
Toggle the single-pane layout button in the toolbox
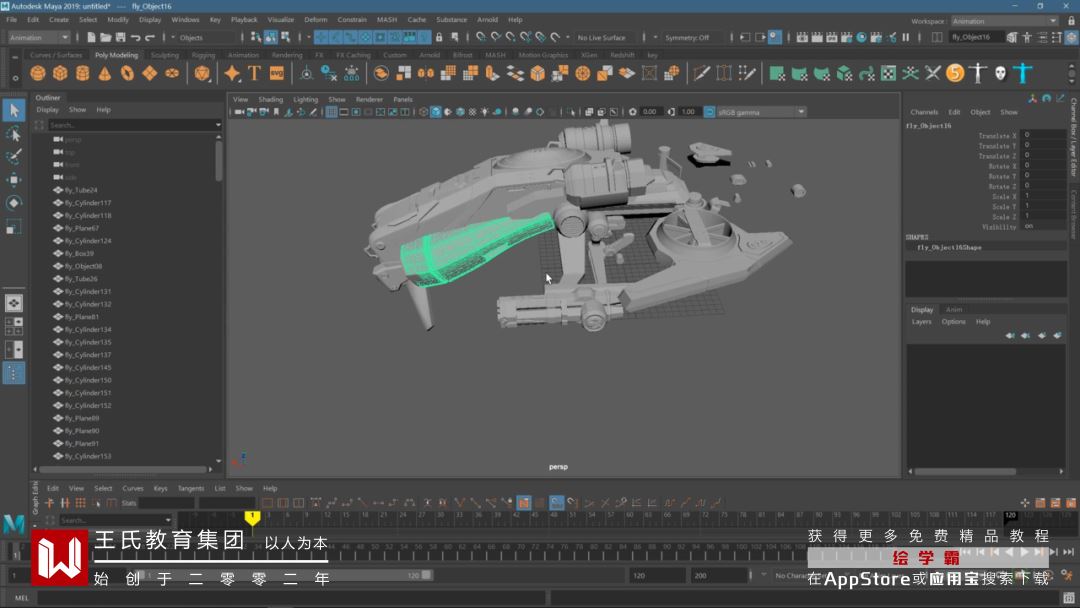[14, 303]
